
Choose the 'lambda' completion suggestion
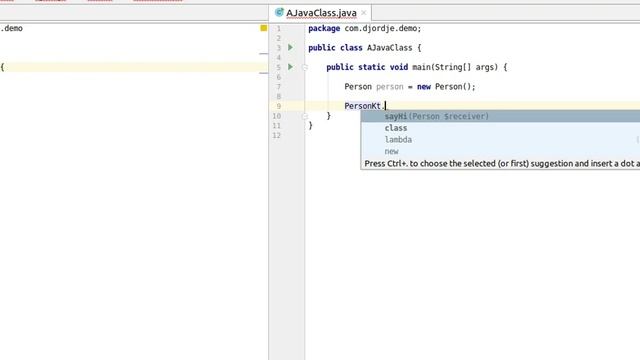[500, 140]
